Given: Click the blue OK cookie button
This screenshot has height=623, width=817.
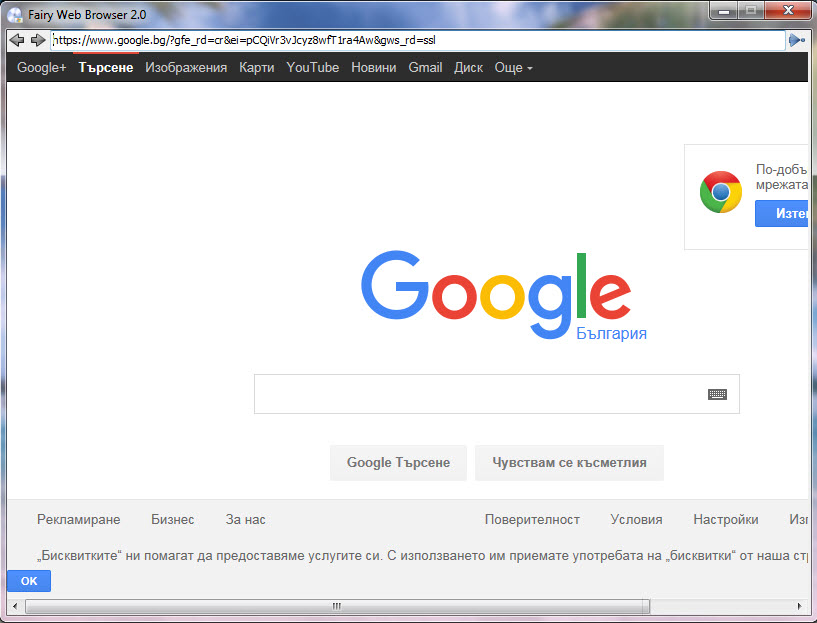Looking at the screenshot, I should [29, 581].
